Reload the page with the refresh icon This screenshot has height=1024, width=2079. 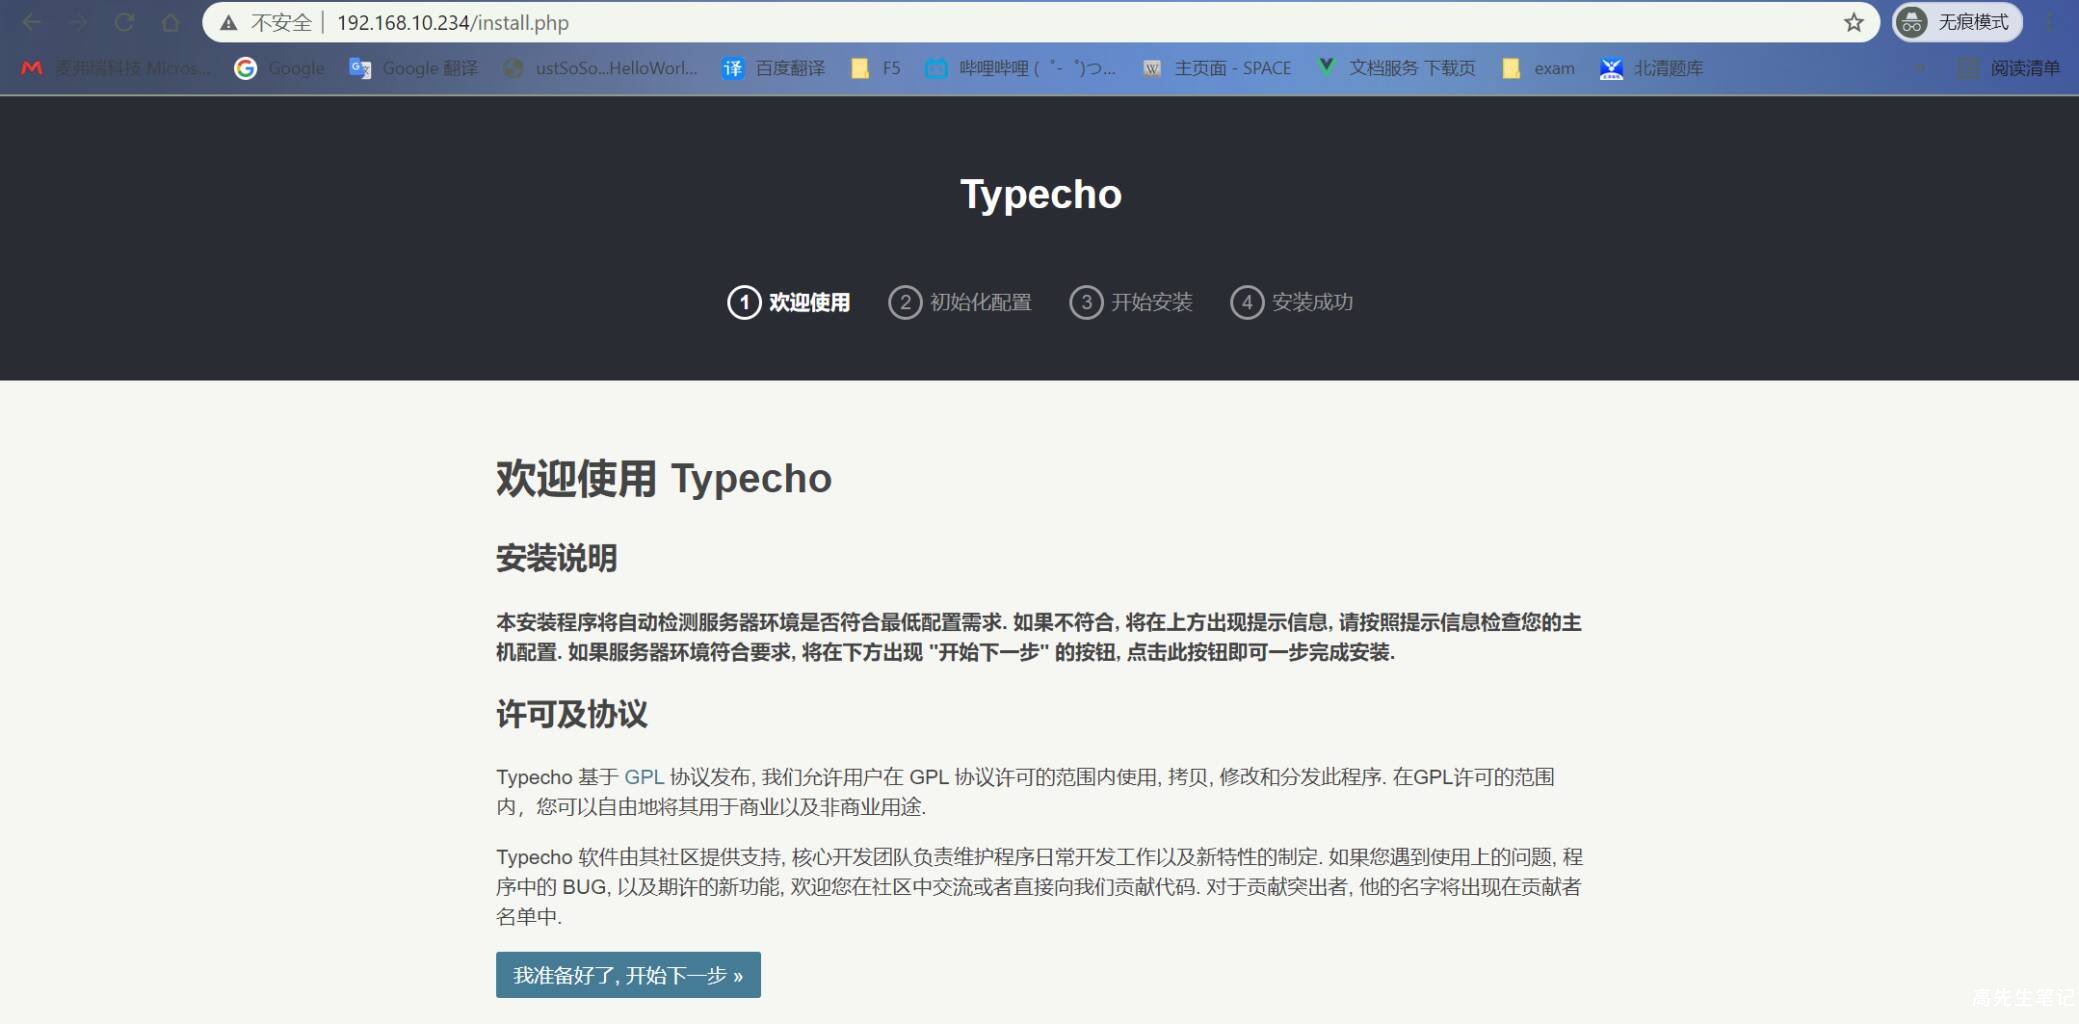pyautogui.click(x=124, y=22)
